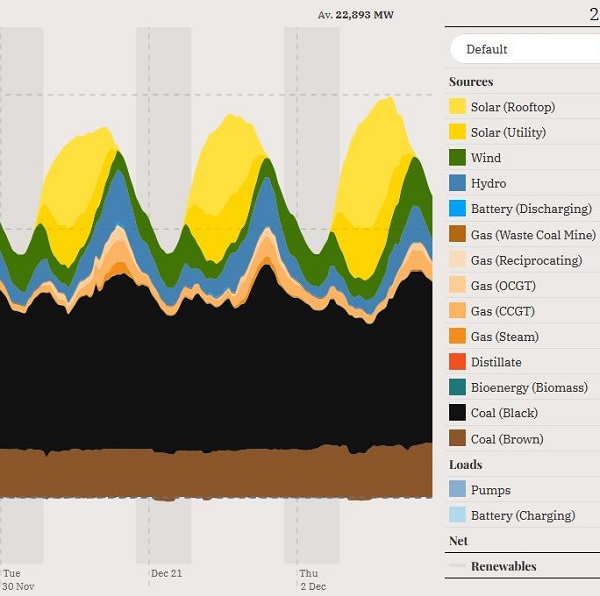Select the Renewables net row
Image resolution: width=600 pixels, height=596 pixels.
tap(503, 566)
